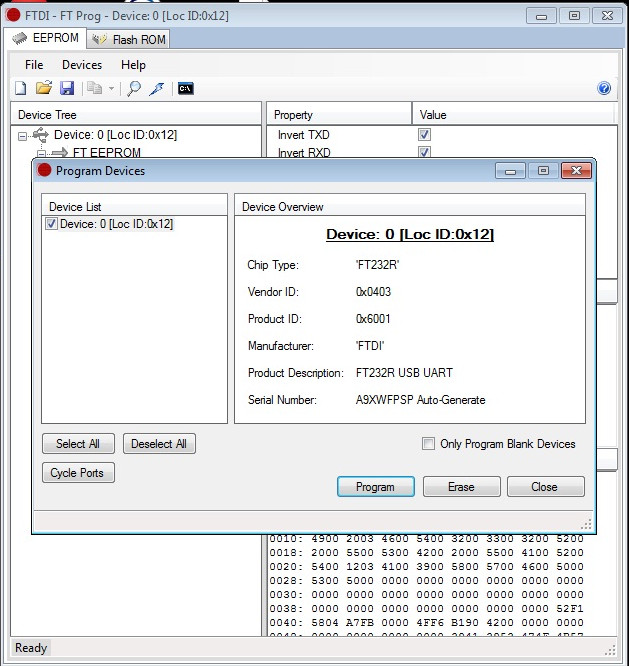Toggle the Invert RXD checkbox
This screenshot has height=666, width=629.
[x=424, y=152]
